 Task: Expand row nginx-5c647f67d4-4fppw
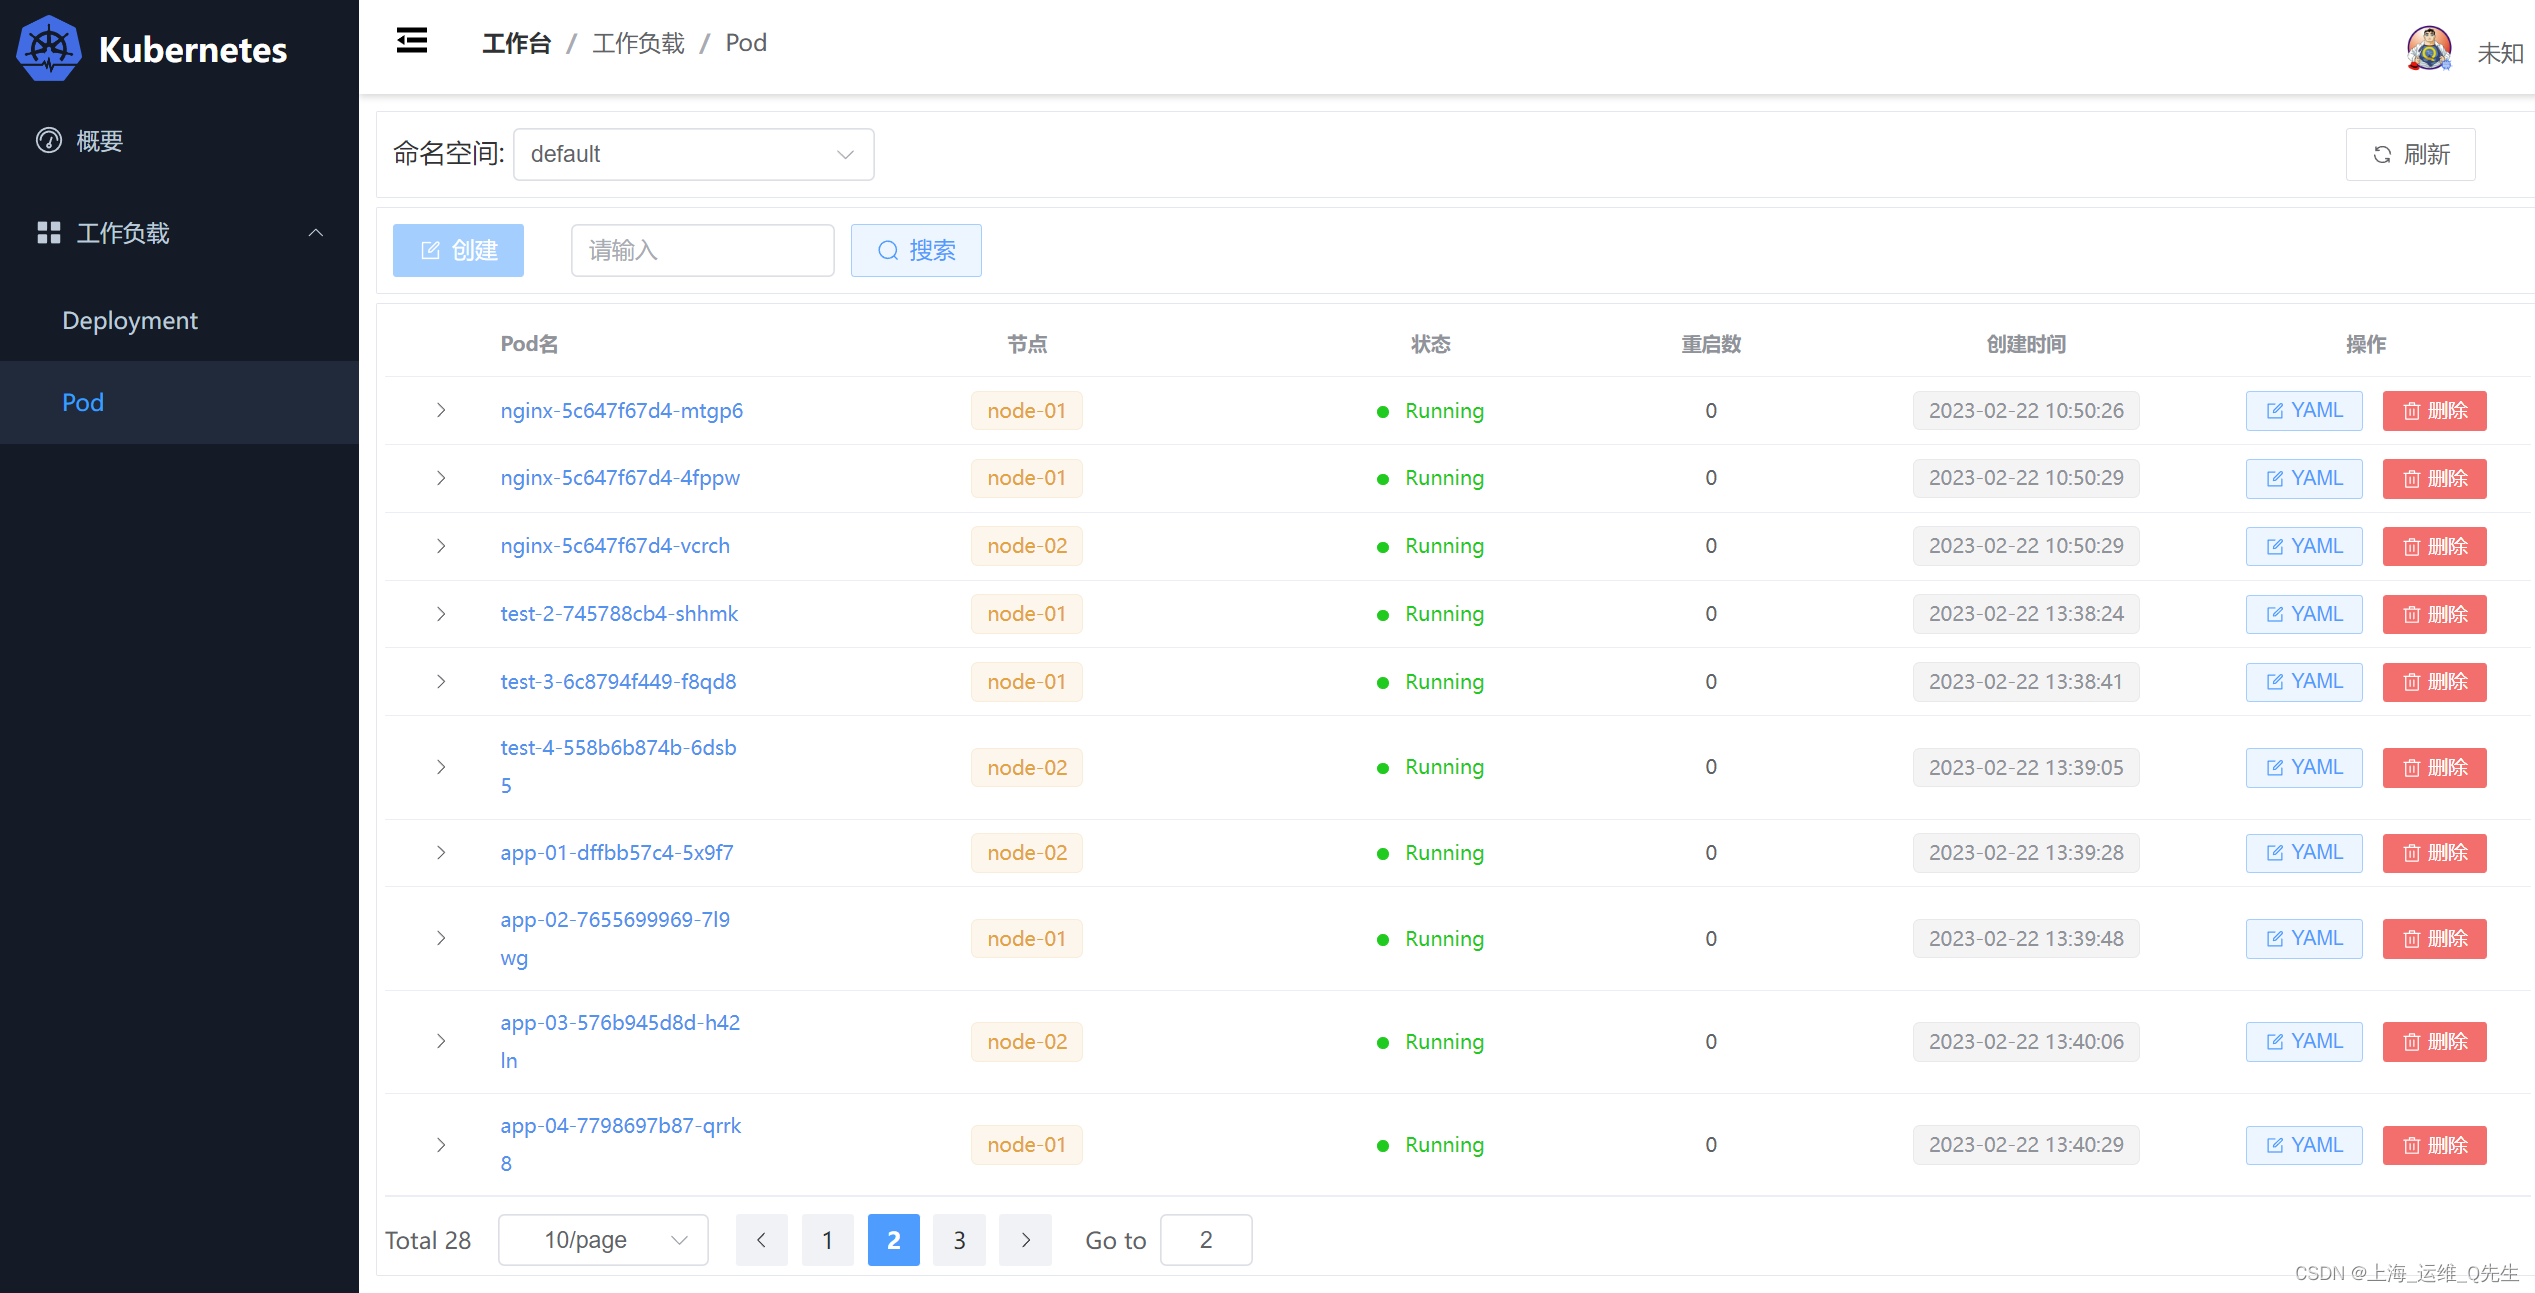[x=441, y=478]
